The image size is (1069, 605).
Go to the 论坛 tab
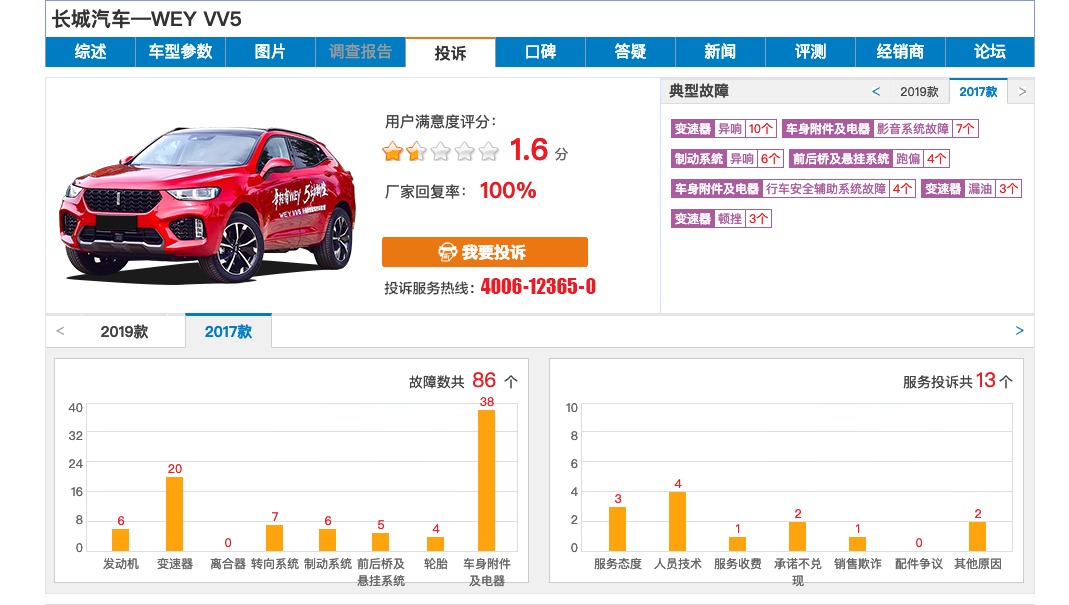click(990, 52)
